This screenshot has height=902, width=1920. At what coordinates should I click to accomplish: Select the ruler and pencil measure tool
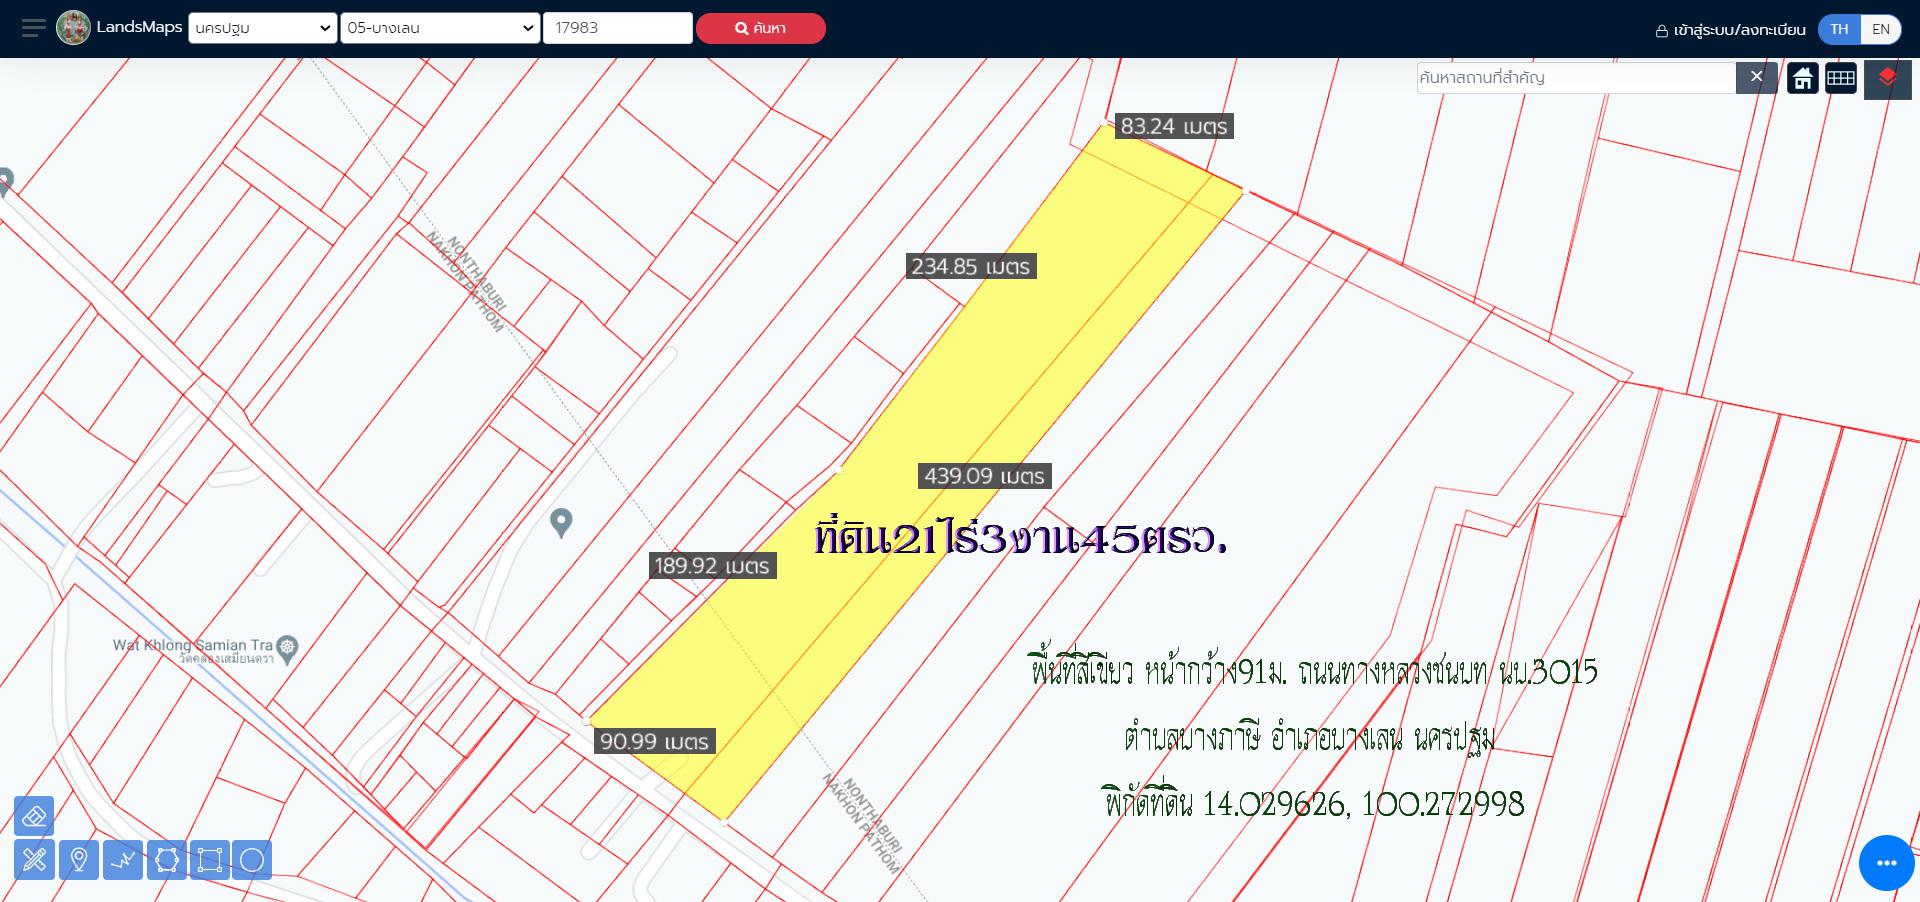tap(34, 860)
